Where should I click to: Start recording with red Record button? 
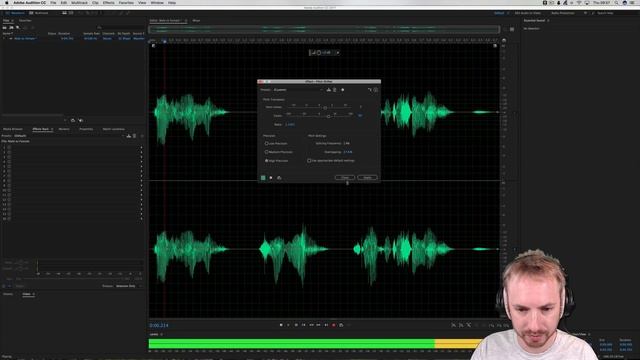pos(333,325)
